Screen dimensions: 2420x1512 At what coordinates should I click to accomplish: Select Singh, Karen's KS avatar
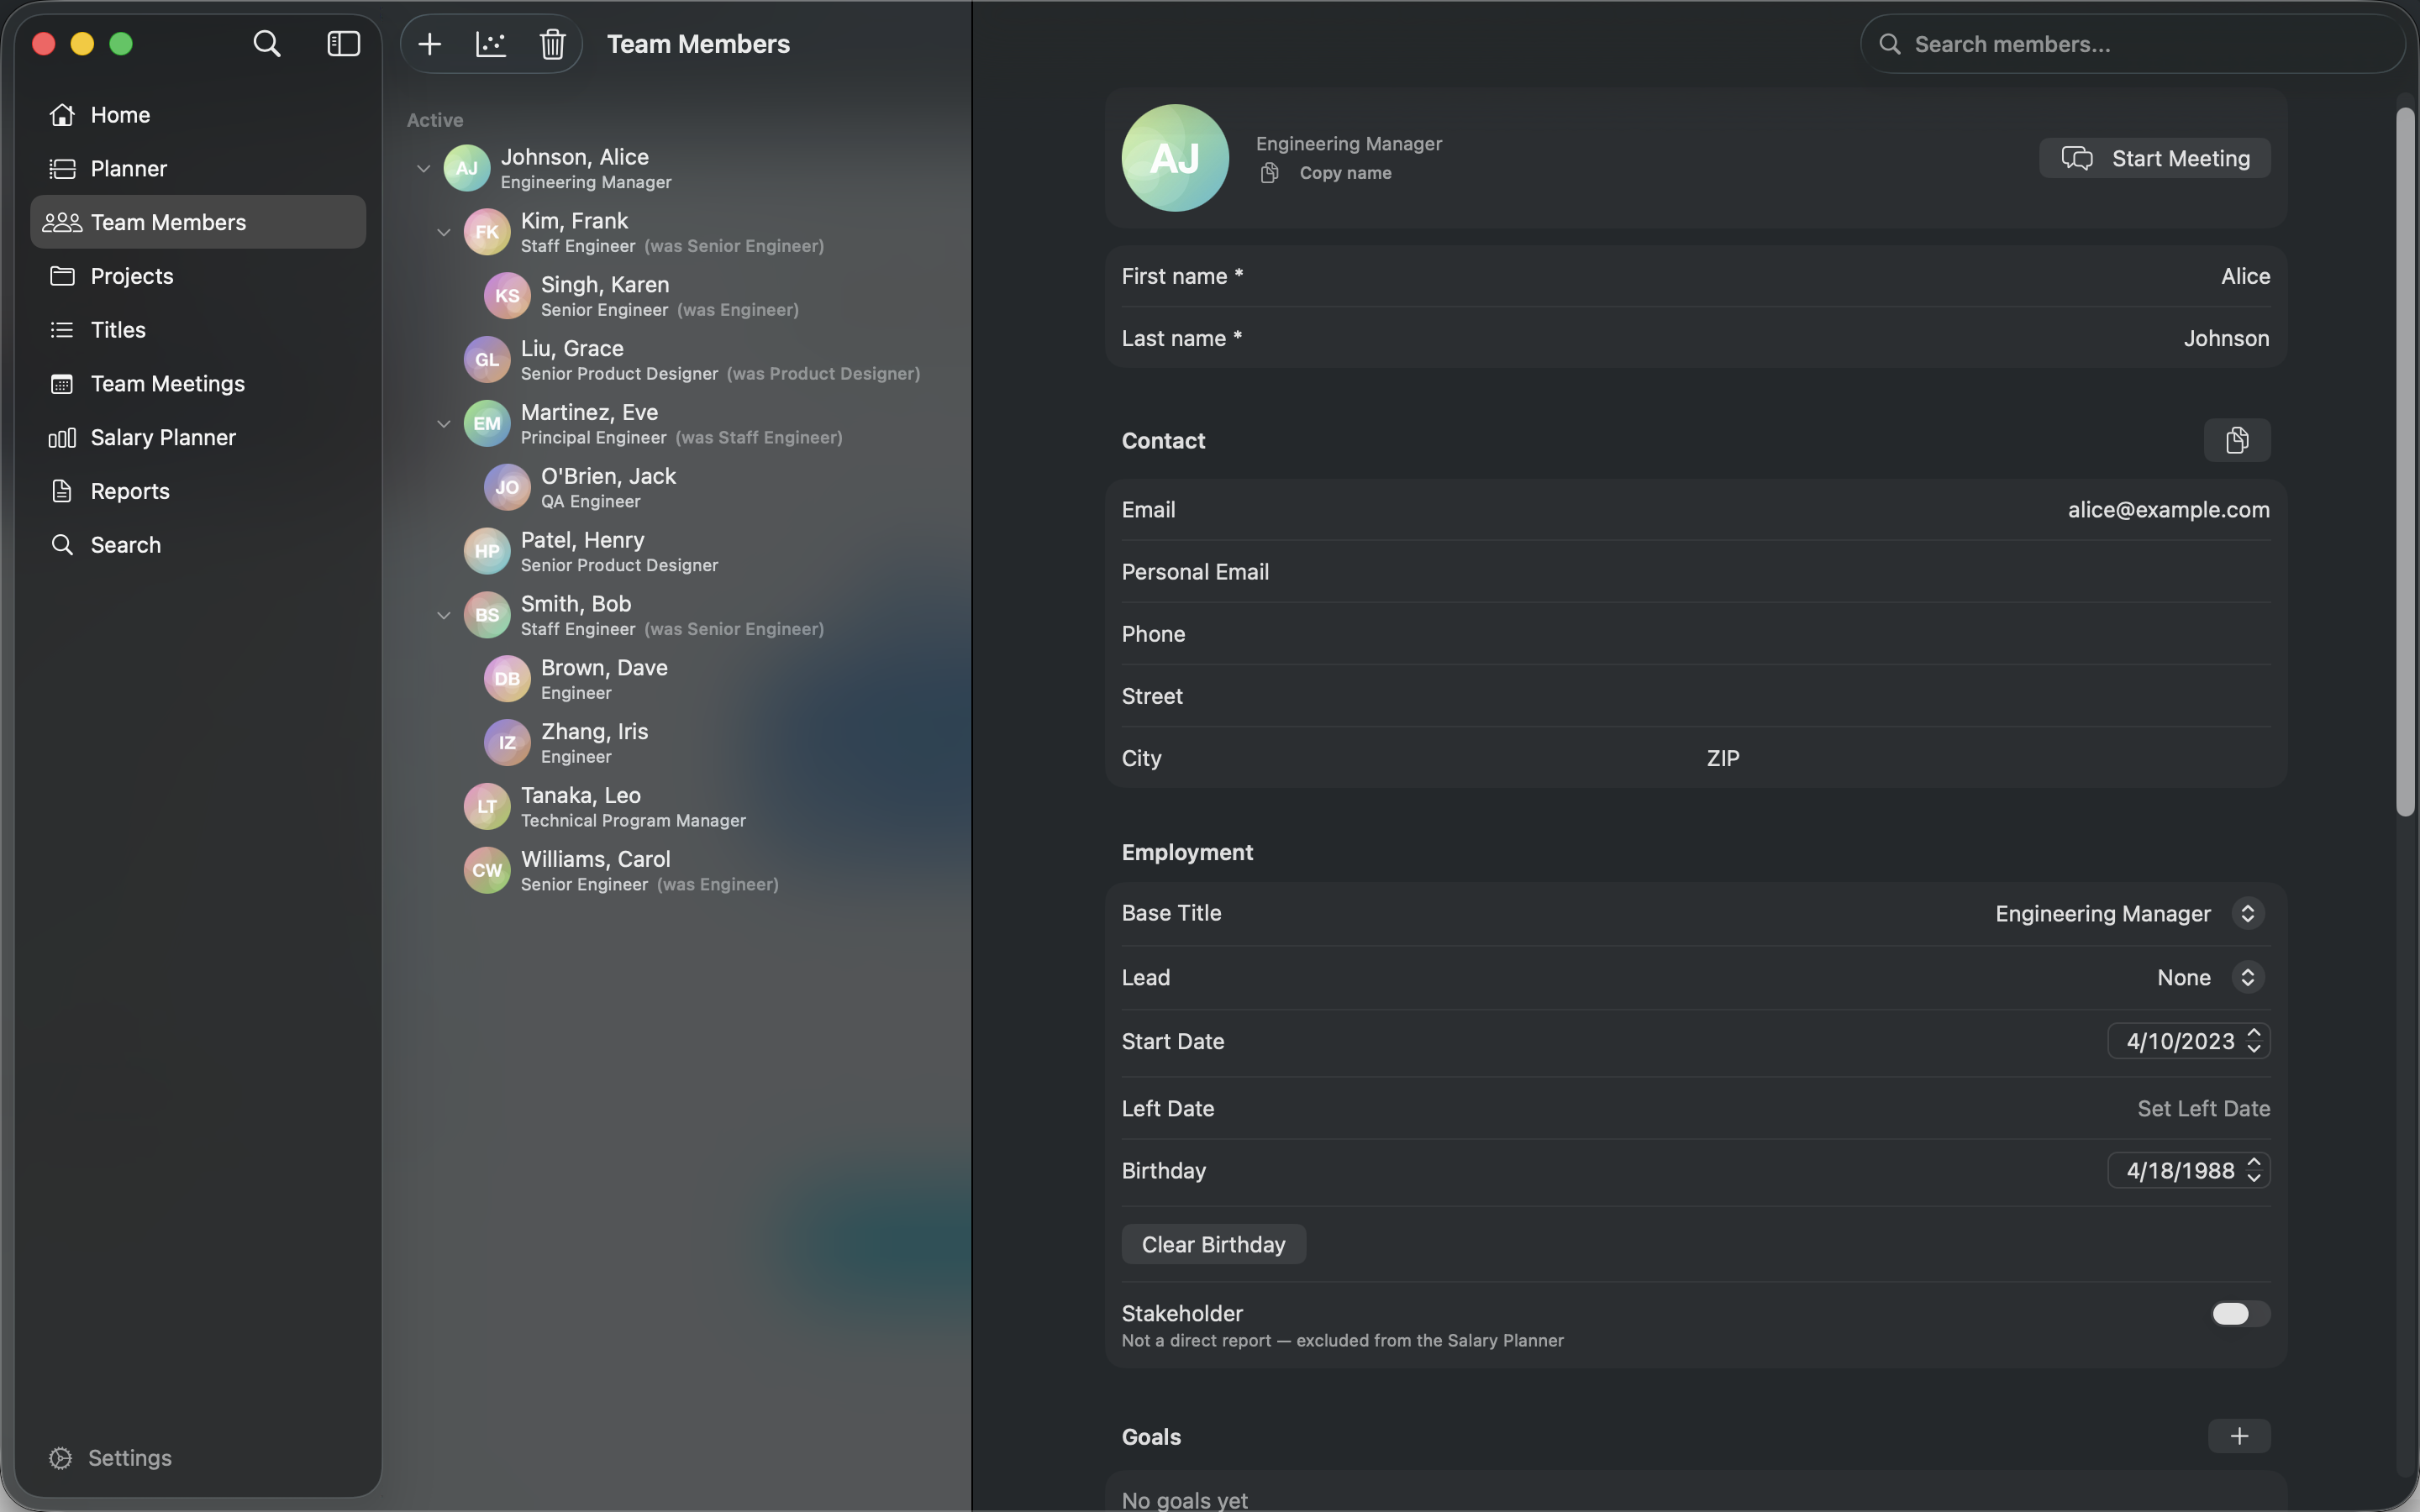click(507, 296)
